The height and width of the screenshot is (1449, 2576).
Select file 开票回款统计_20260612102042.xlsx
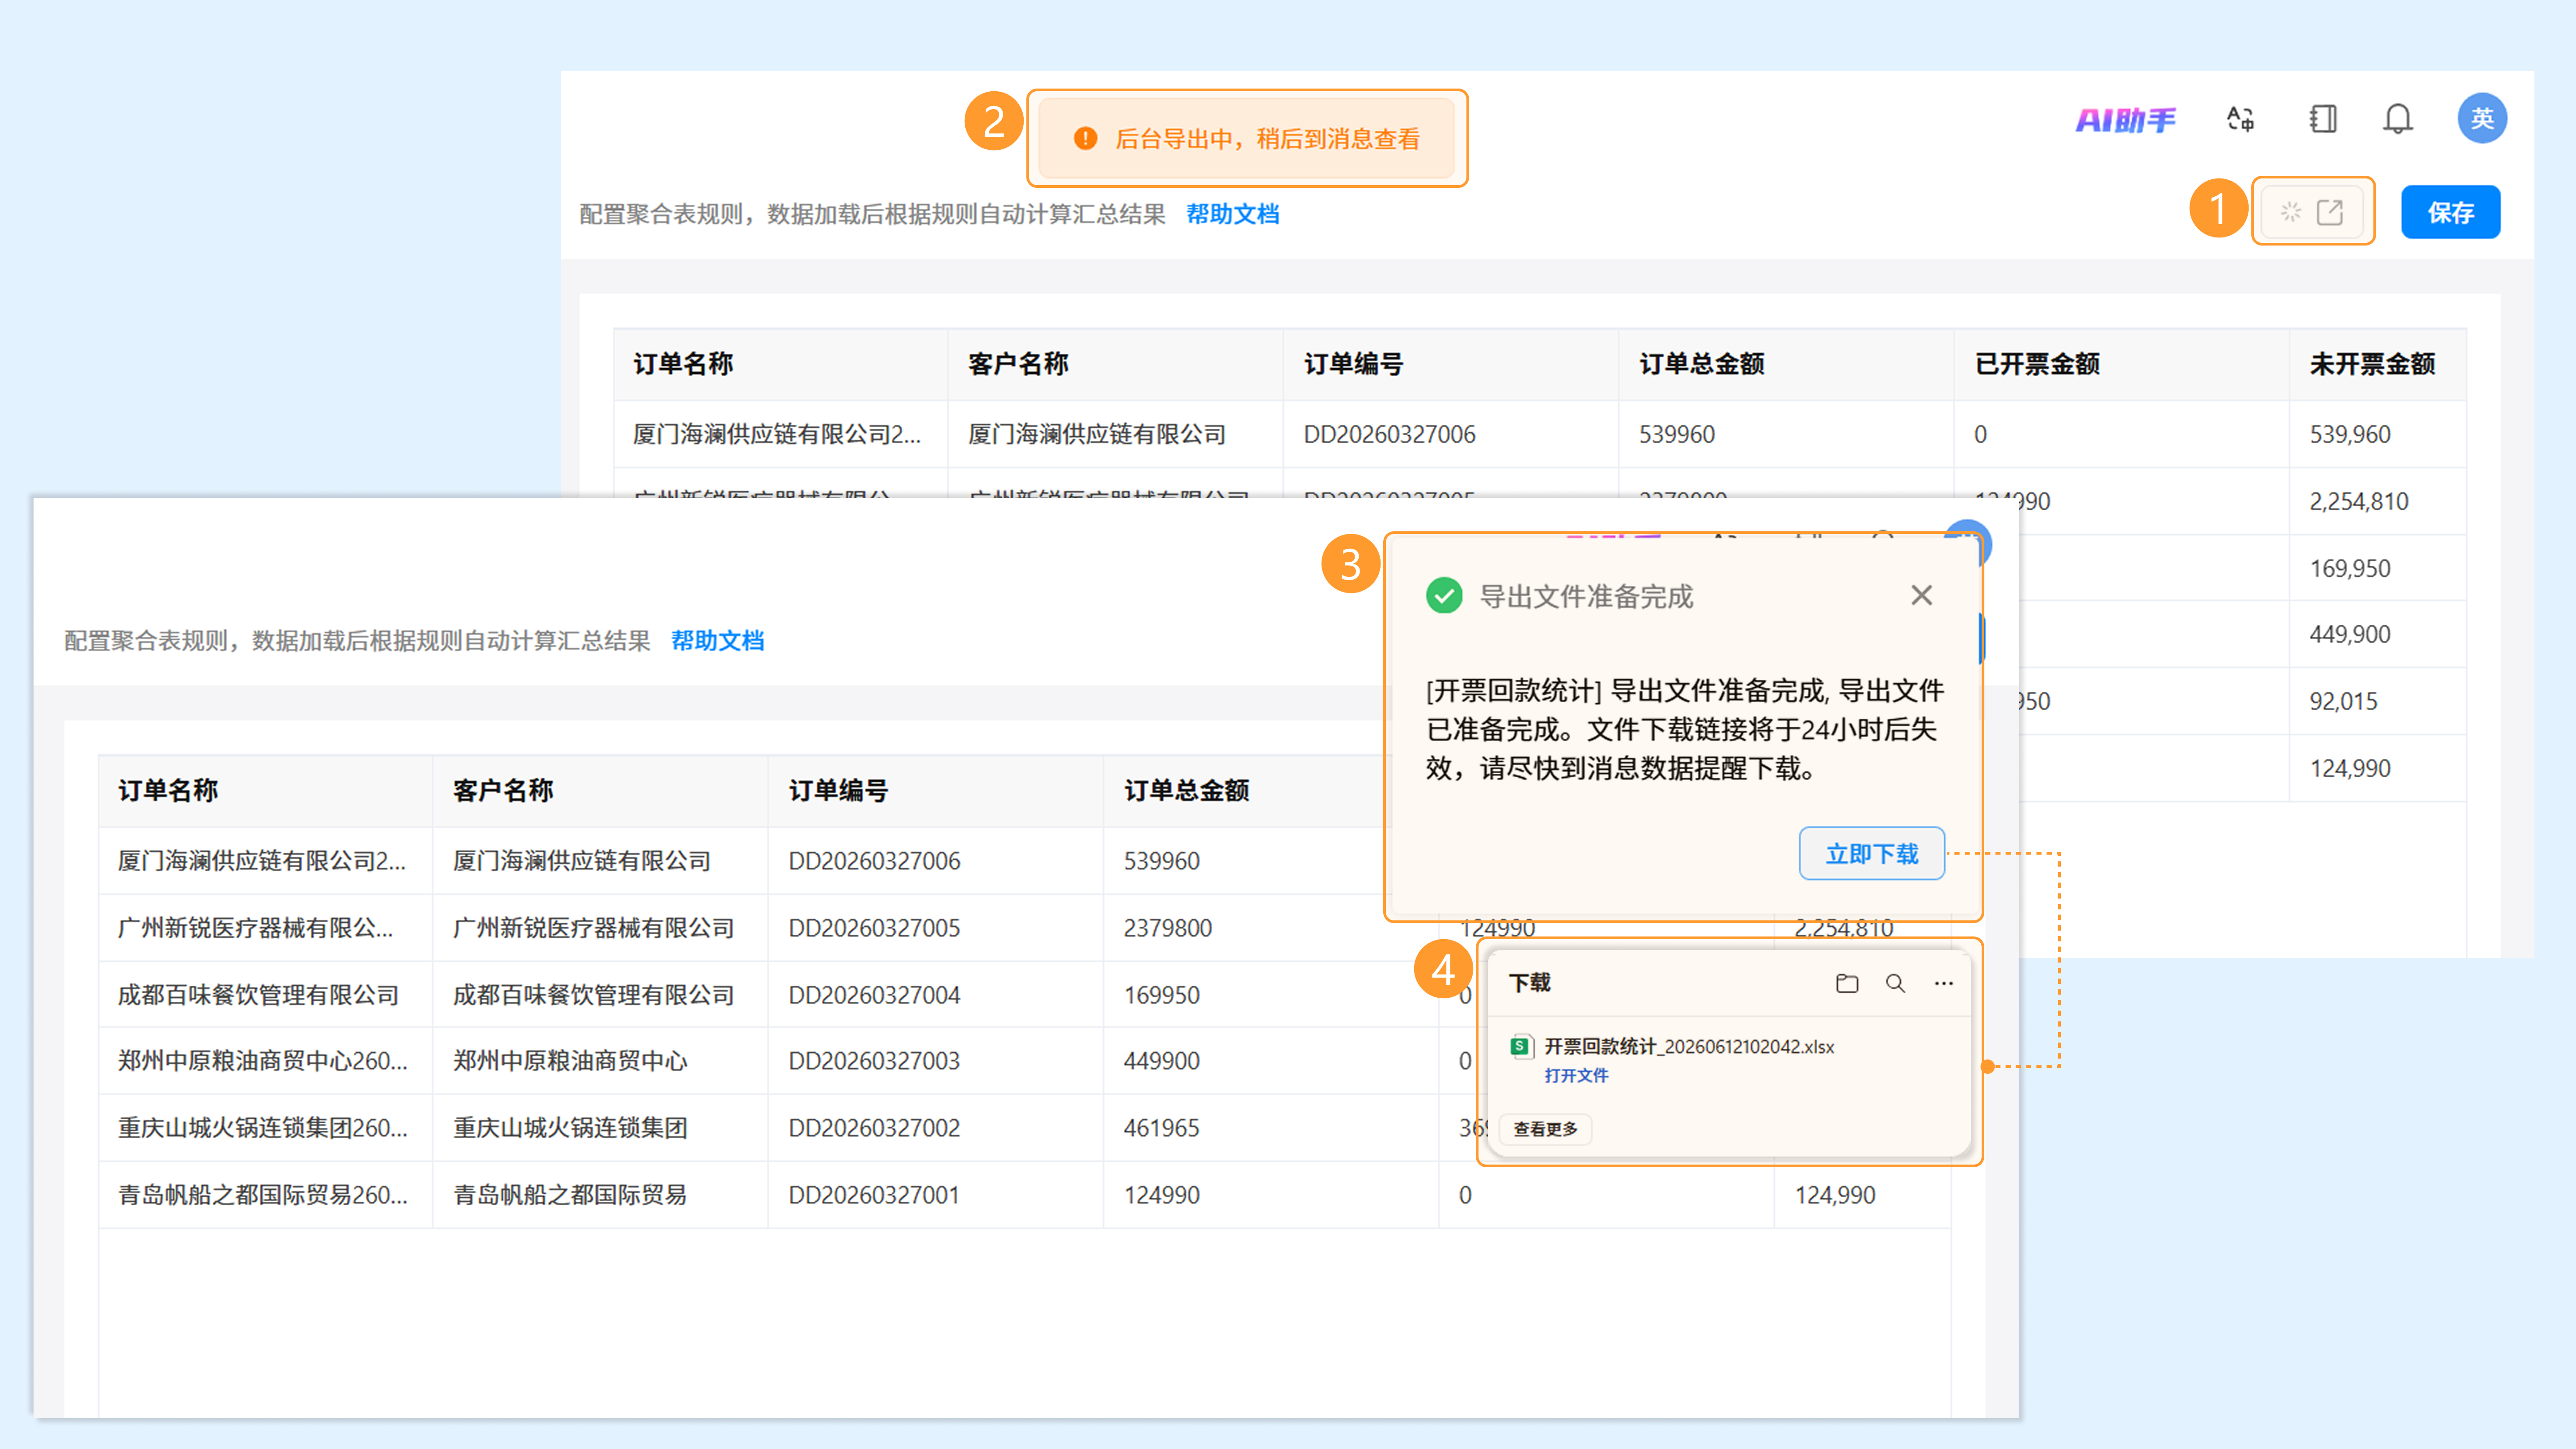[x=1689, y=1046]
